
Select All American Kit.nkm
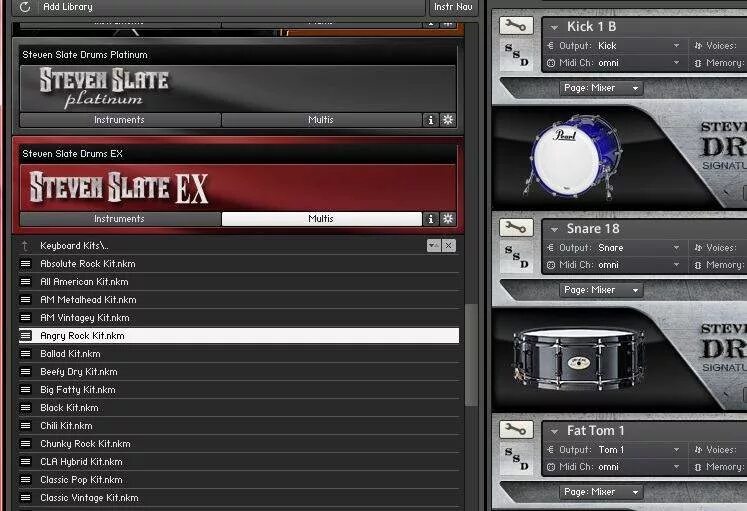(239, 281)
